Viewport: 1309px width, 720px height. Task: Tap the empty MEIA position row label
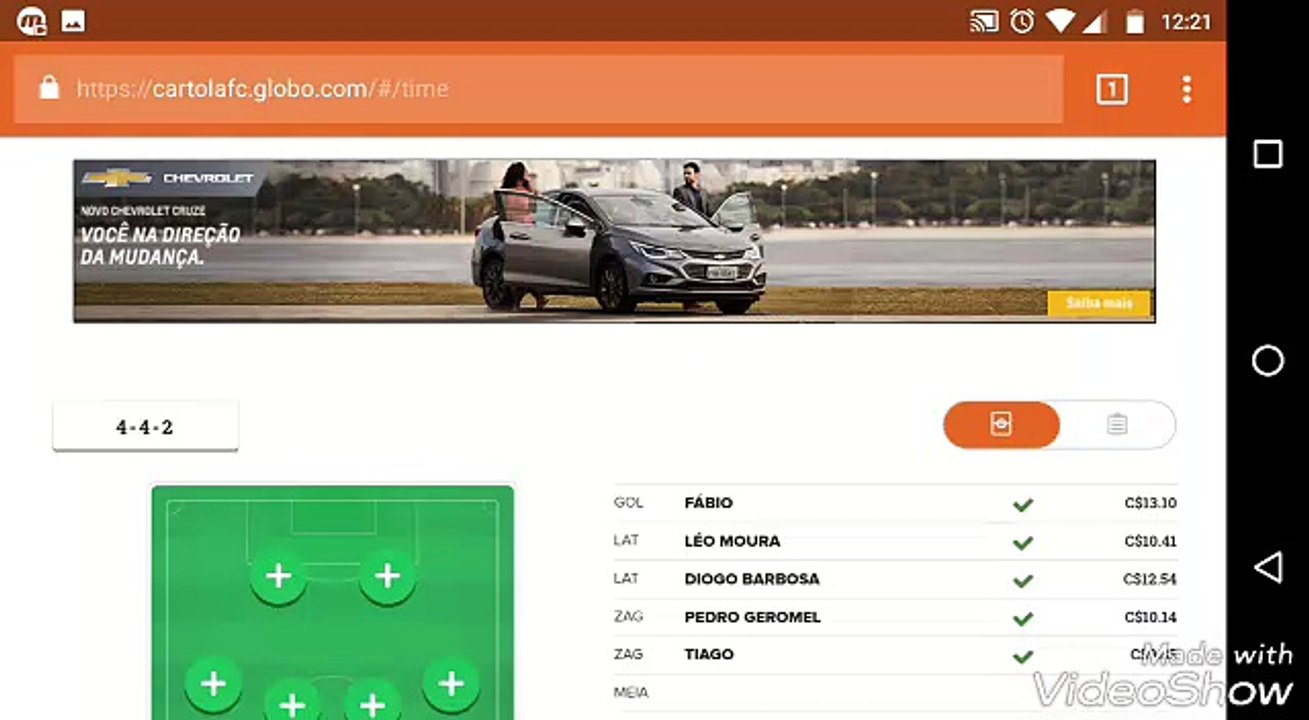[x=631, y=692]
